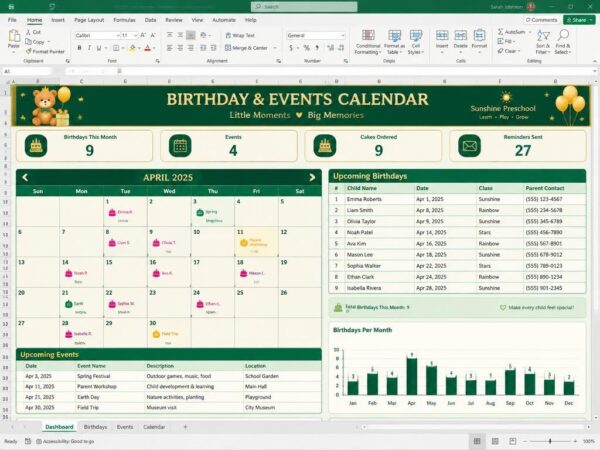The image size is (600, 450).
Task: Toggle italic formatting
Action: click(89, 48)
